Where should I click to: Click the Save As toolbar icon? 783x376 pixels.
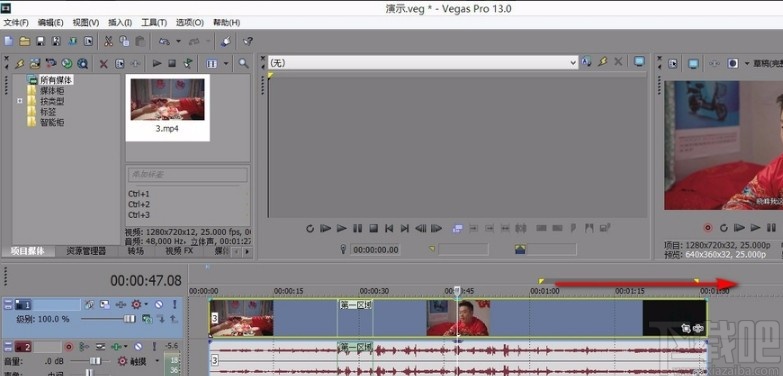click(56, 41)
